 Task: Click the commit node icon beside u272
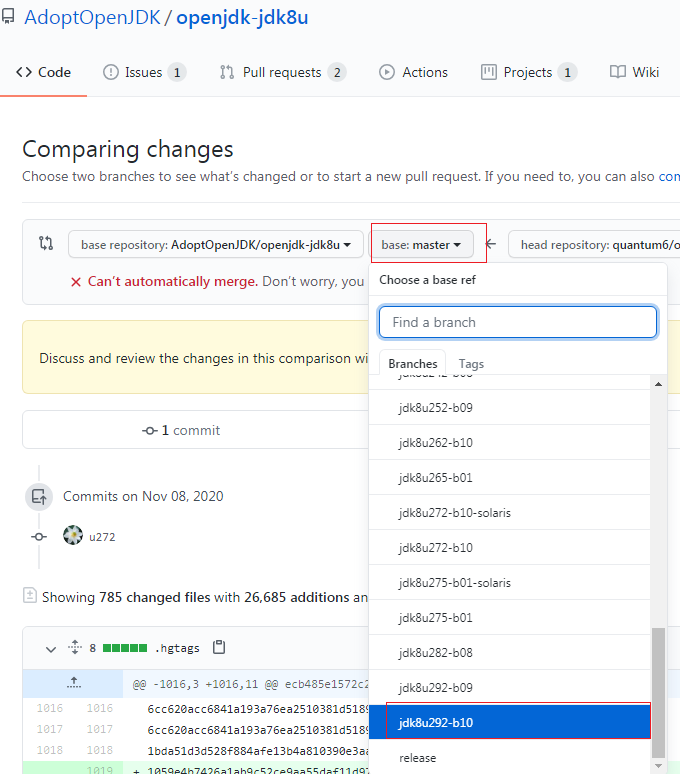click(39, 537)
